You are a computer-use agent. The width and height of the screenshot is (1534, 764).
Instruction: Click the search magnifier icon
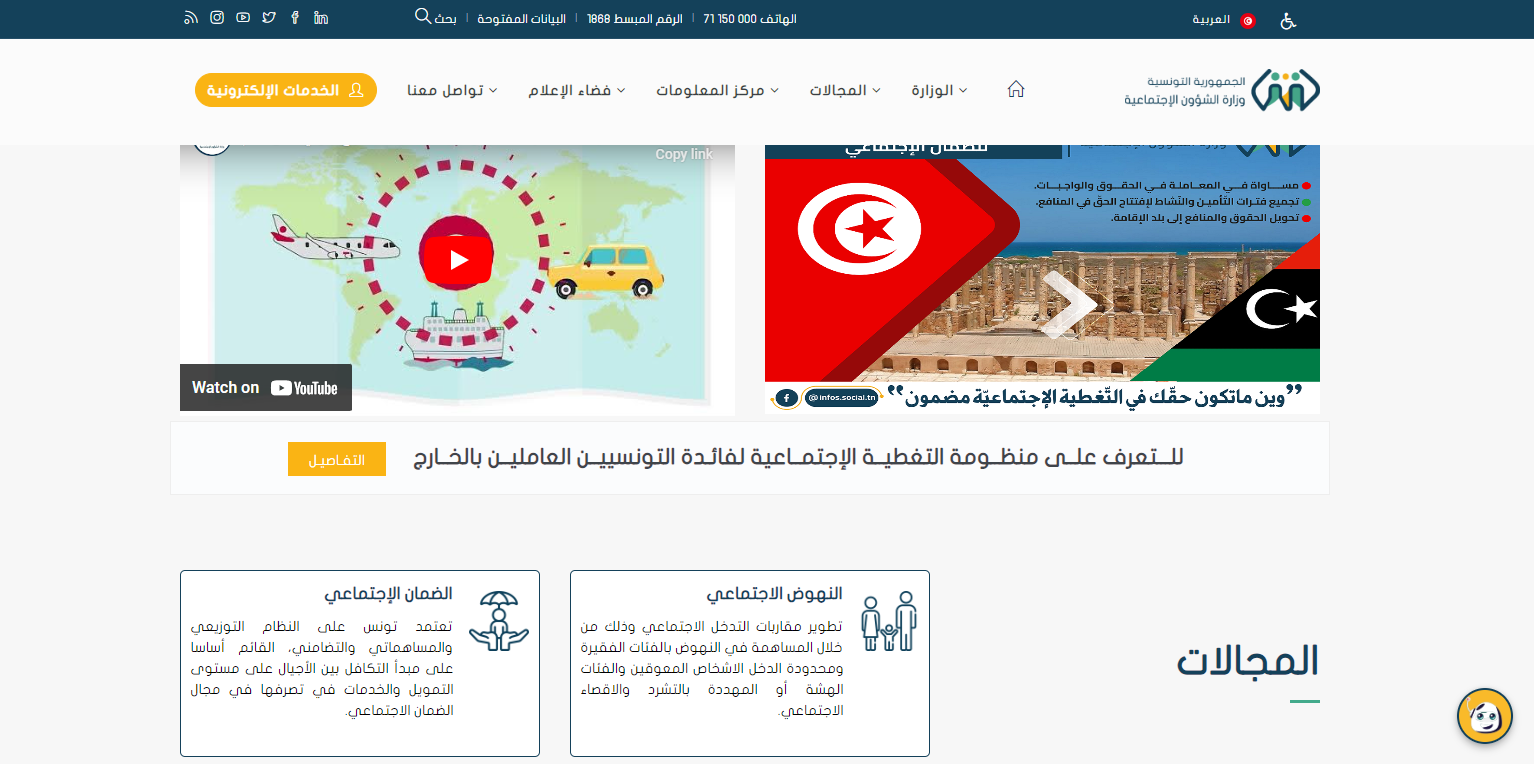pos(423,17)
